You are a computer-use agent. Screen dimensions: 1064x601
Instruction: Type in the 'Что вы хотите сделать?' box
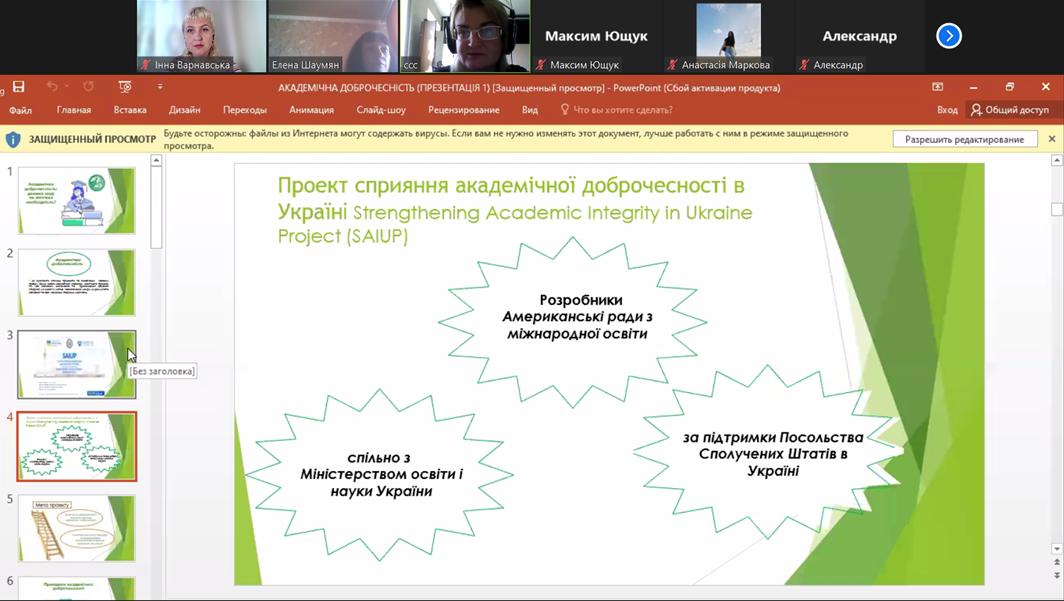[x=623, y=110]
